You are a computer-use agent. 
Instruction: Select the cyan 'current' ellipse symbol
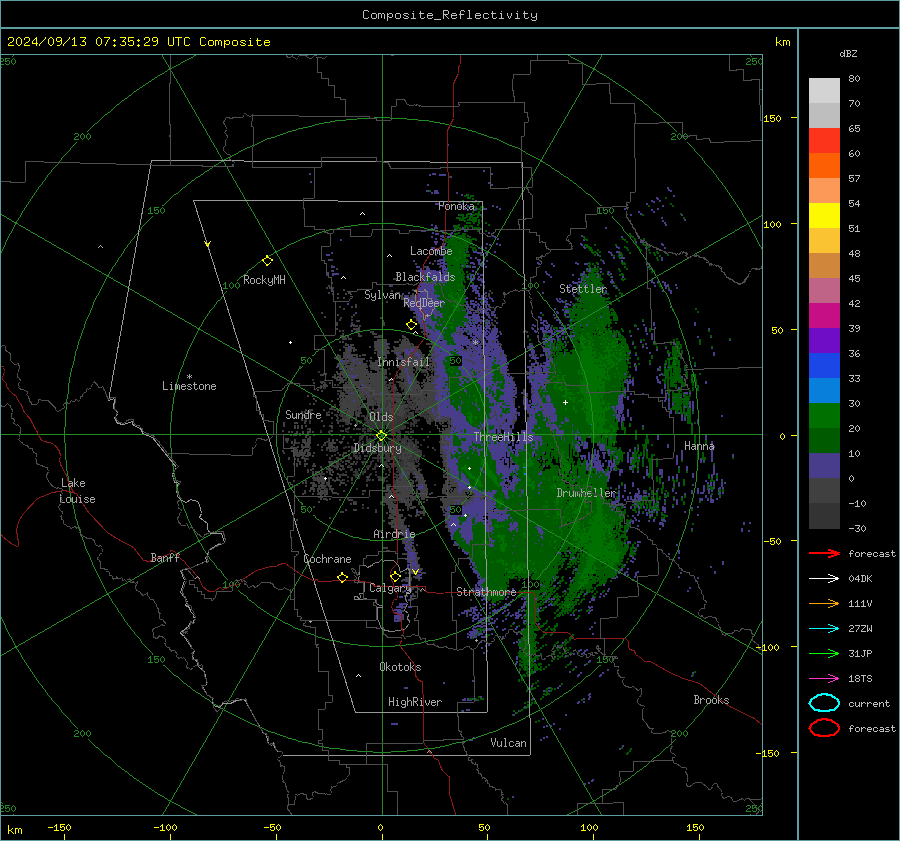pyautogui.click(x=824, y=703)
